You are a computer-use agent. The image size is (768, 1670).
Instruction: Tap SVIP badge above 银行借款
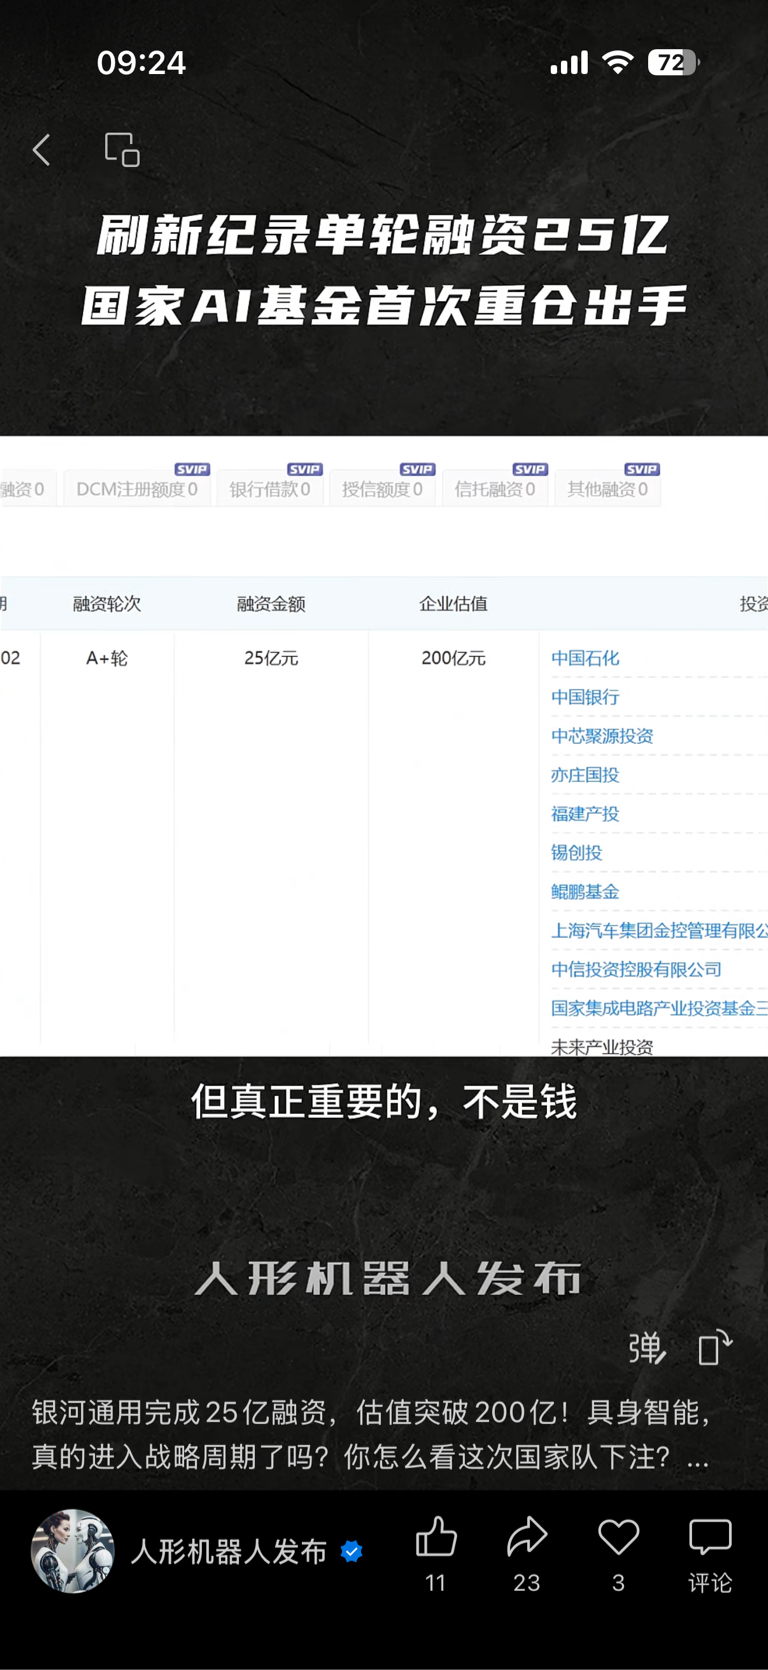tap(305, 469)
